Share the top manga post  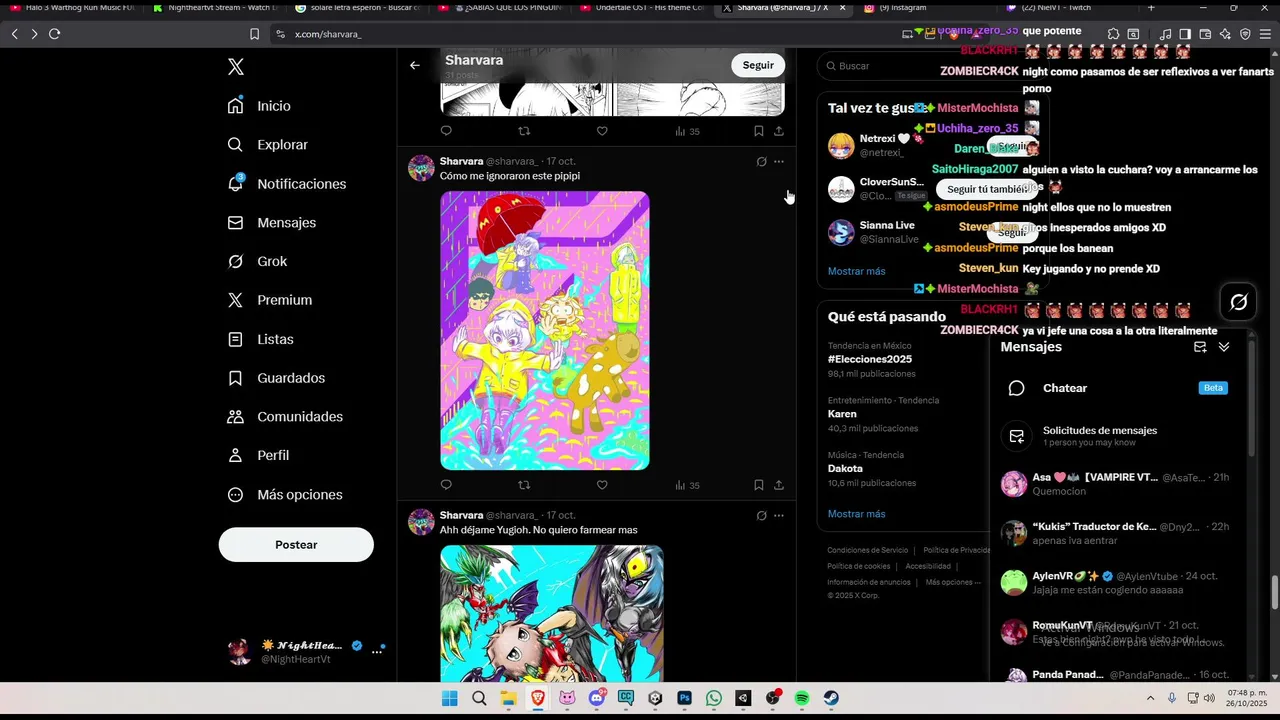click(x=779, y=131)
